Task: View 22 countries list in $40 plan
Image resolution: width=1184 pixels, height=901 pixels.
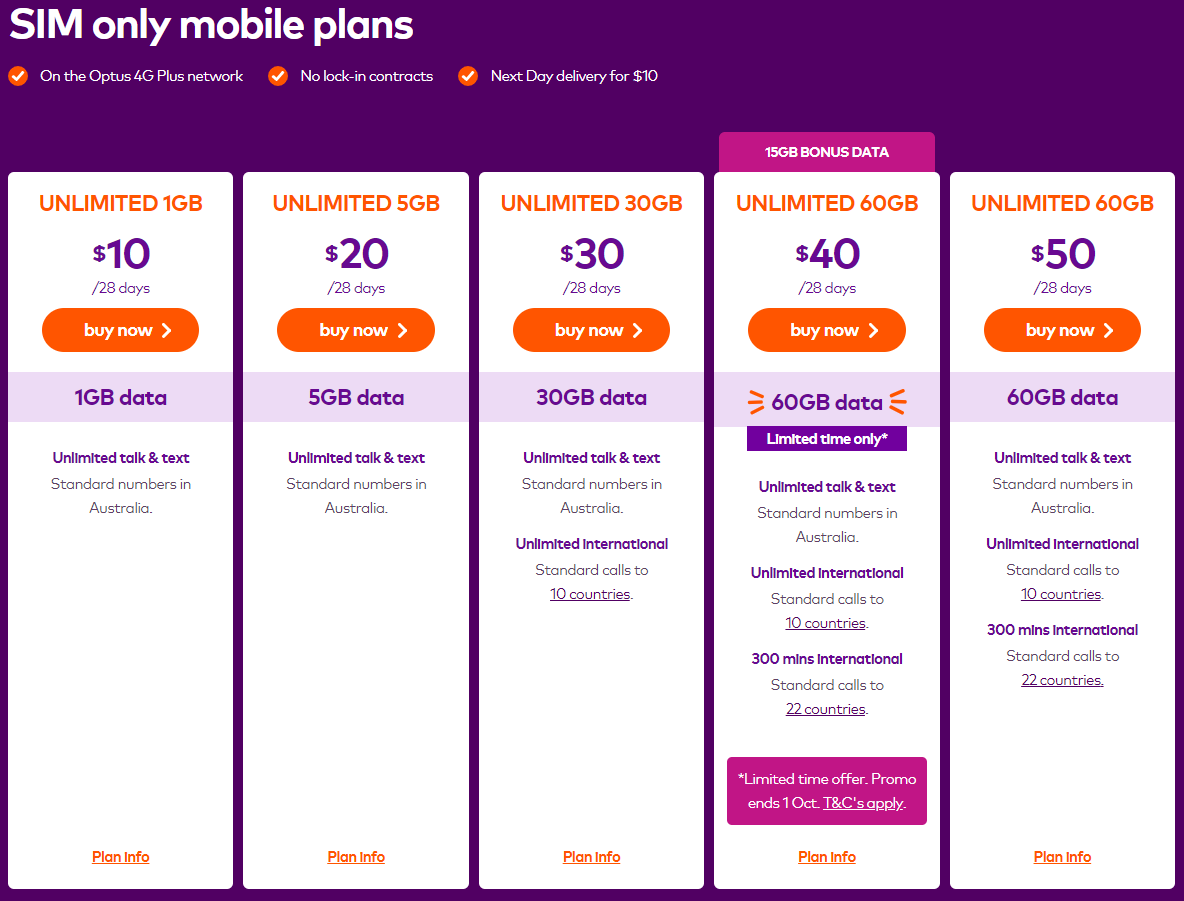Action: click(825, 709)
